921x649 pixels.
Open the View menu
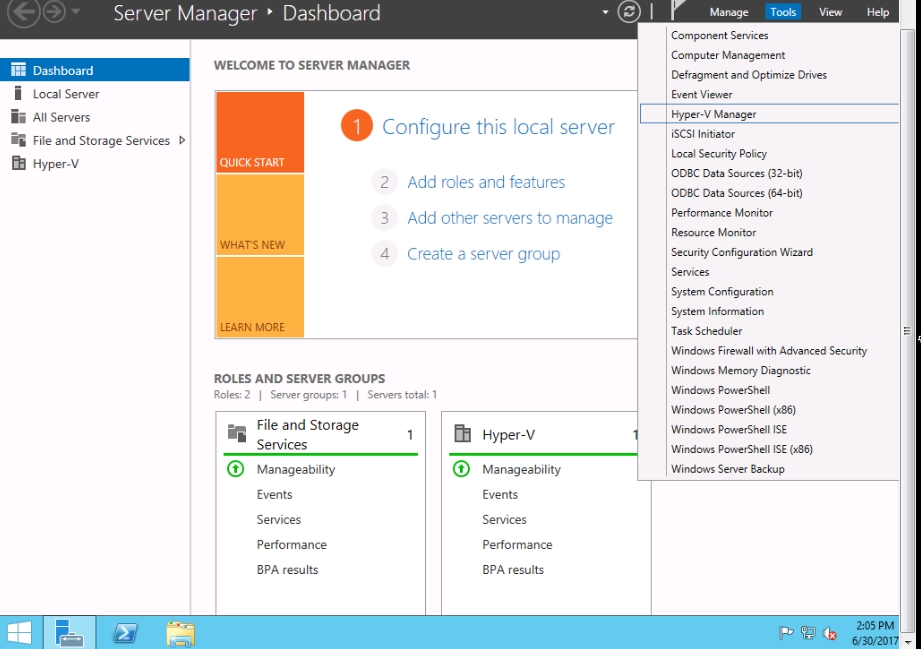[x=830, y=12]
